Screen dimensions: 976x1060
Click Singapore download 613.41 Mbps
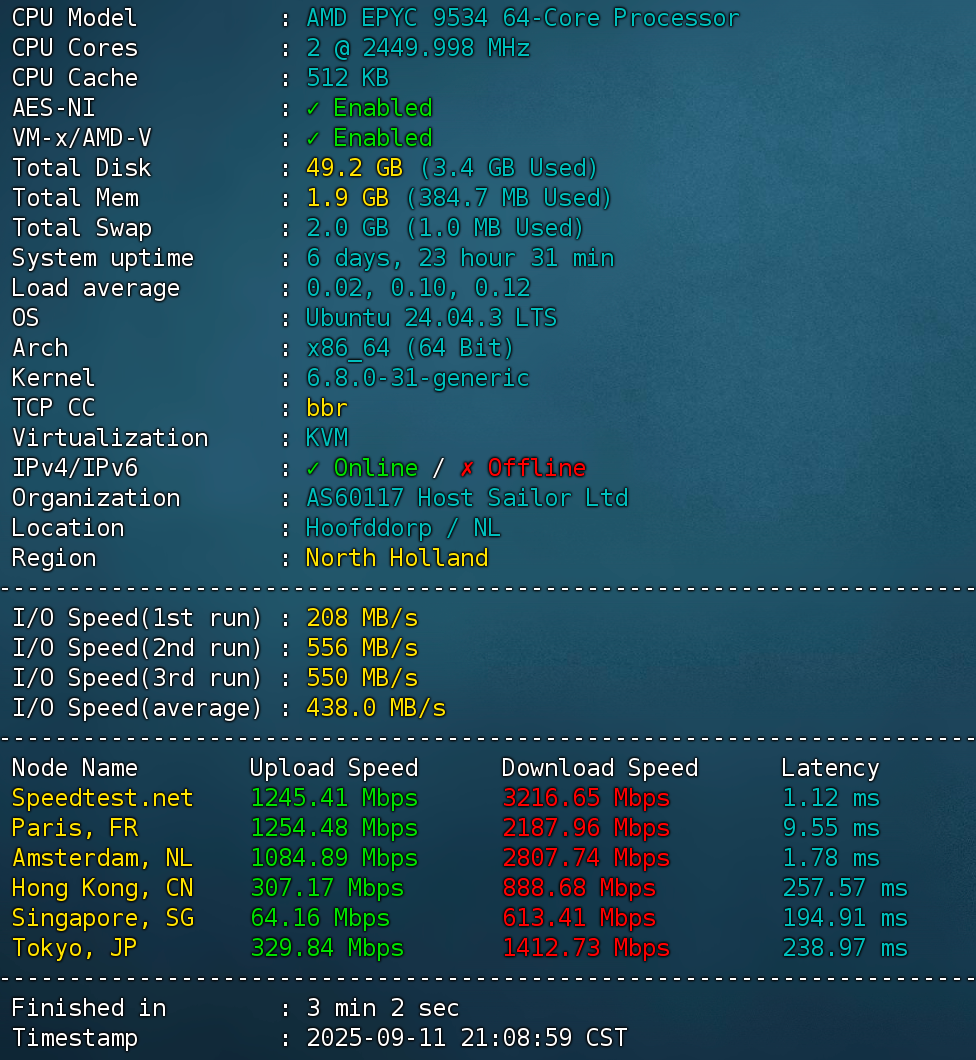[579, 918]
